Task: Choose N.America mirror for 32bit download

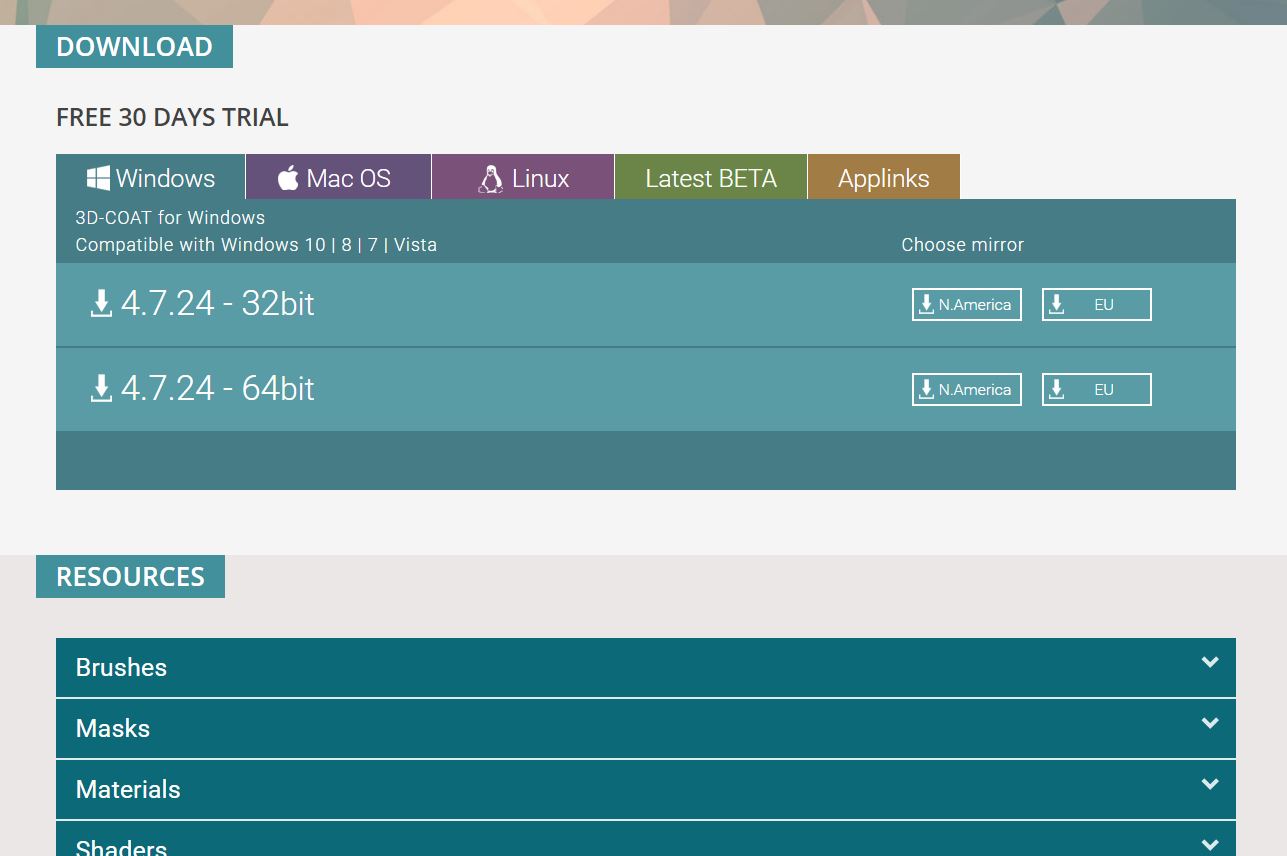Action: [967, 305]
